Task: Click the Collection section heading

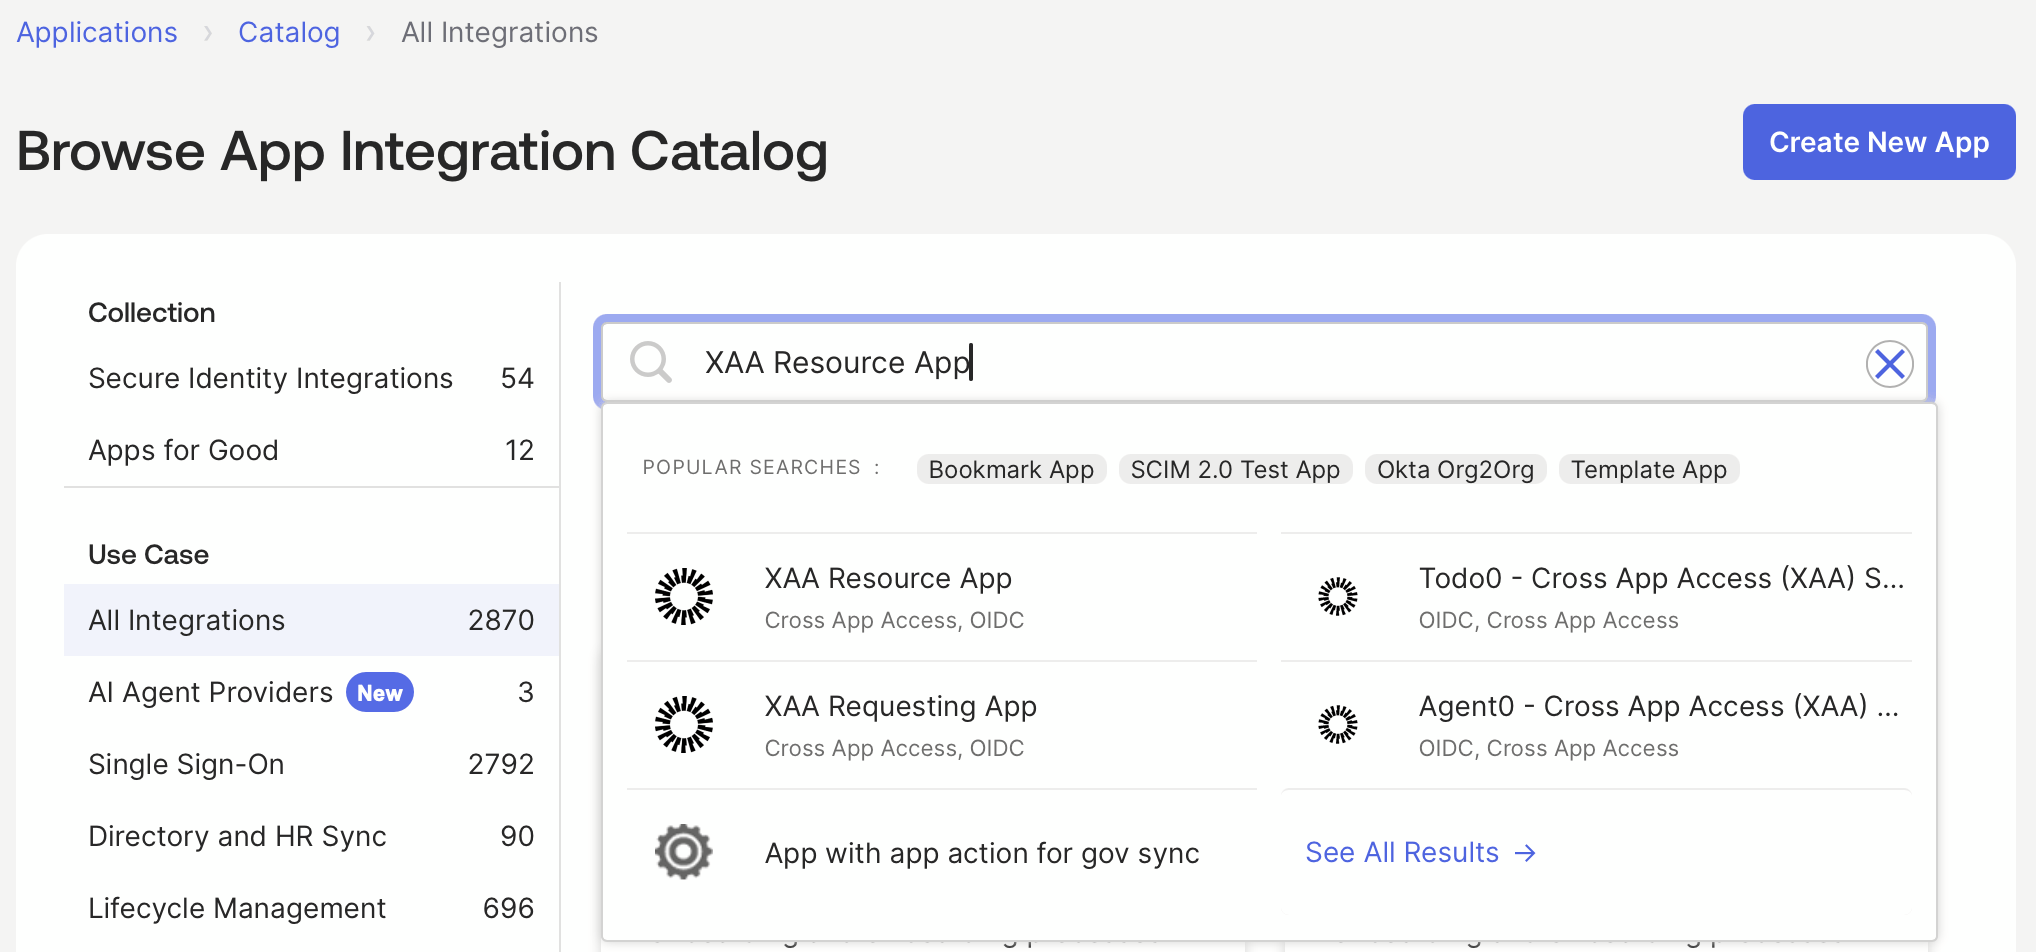Action: coord(152,313)
